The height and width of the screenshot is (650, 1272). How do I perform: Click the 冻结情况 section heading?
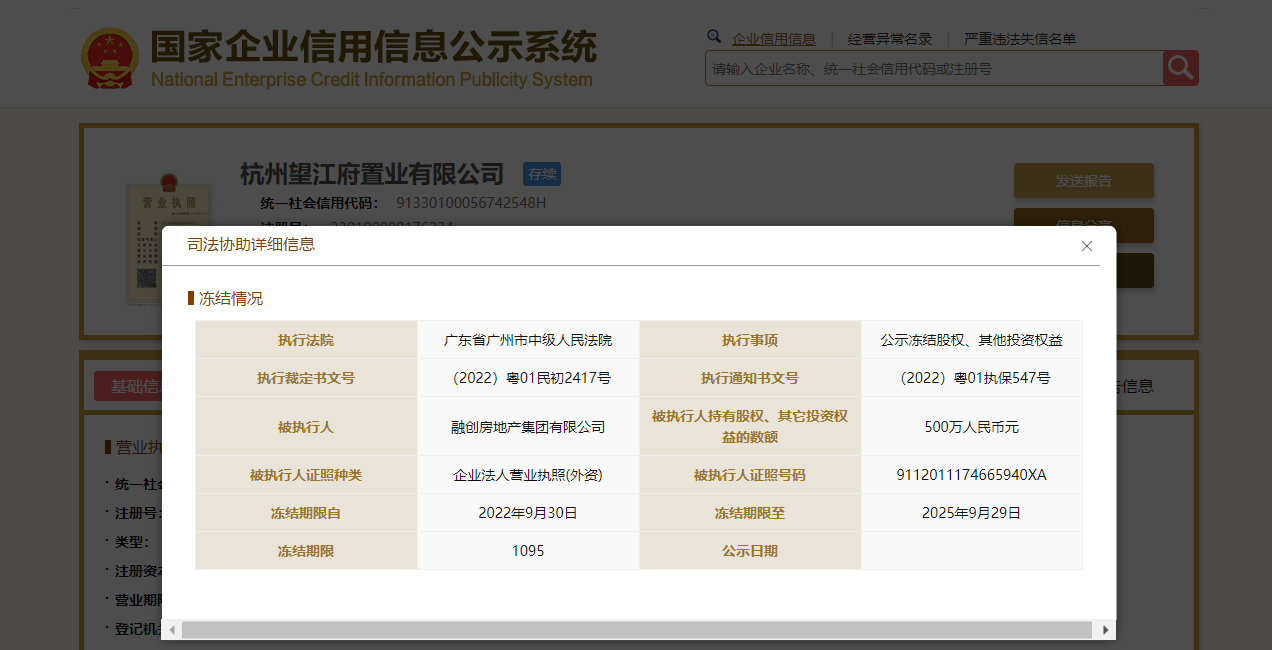231,298
